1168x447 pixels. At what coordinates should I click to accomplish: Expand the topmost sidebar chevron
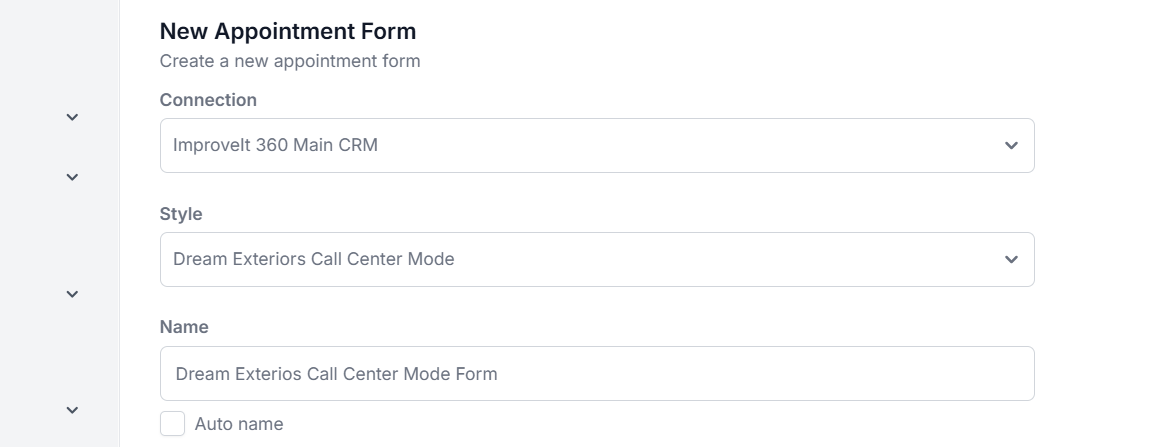(x=72, y=117)
